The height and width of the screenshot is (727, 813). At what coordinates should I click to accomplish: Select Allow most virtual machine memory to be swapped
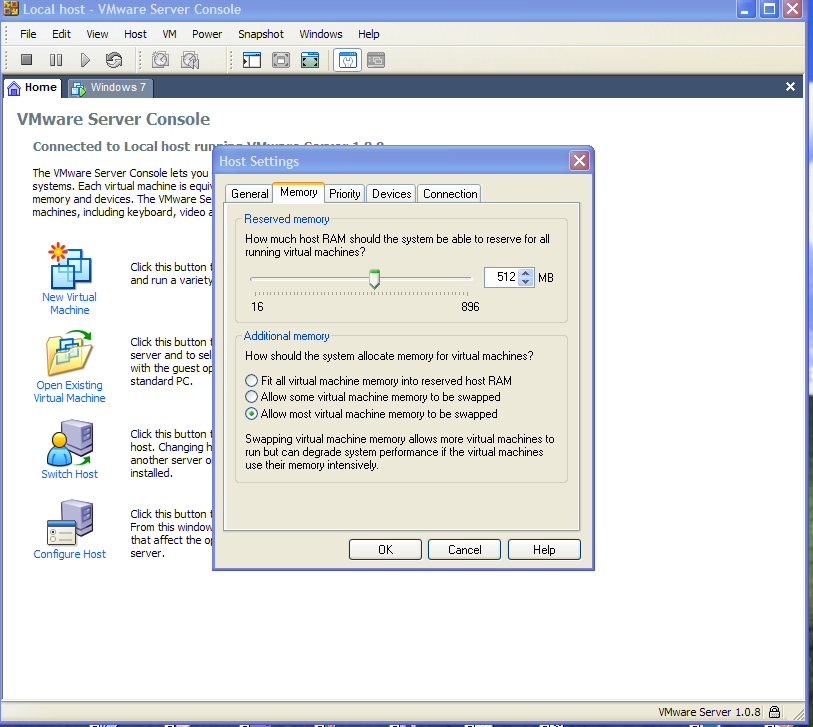251,414
